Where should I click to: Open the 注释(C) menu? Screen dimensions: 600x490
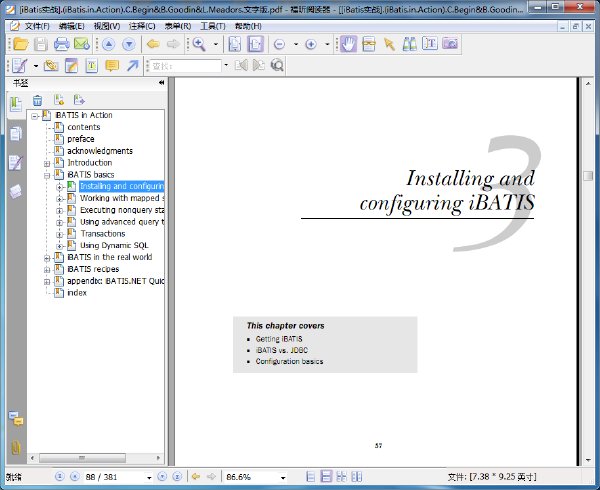(142, 26)
